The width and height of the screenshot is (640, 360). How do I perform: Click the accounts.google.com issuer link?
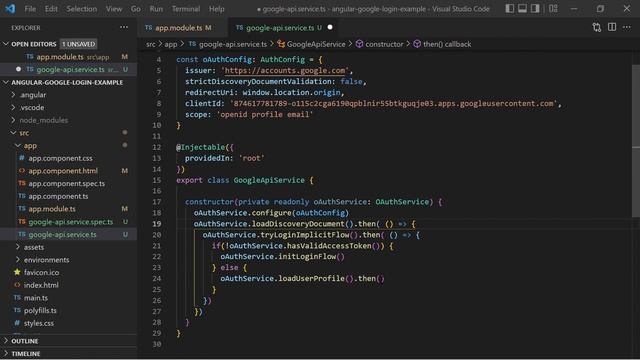(284, 70)
